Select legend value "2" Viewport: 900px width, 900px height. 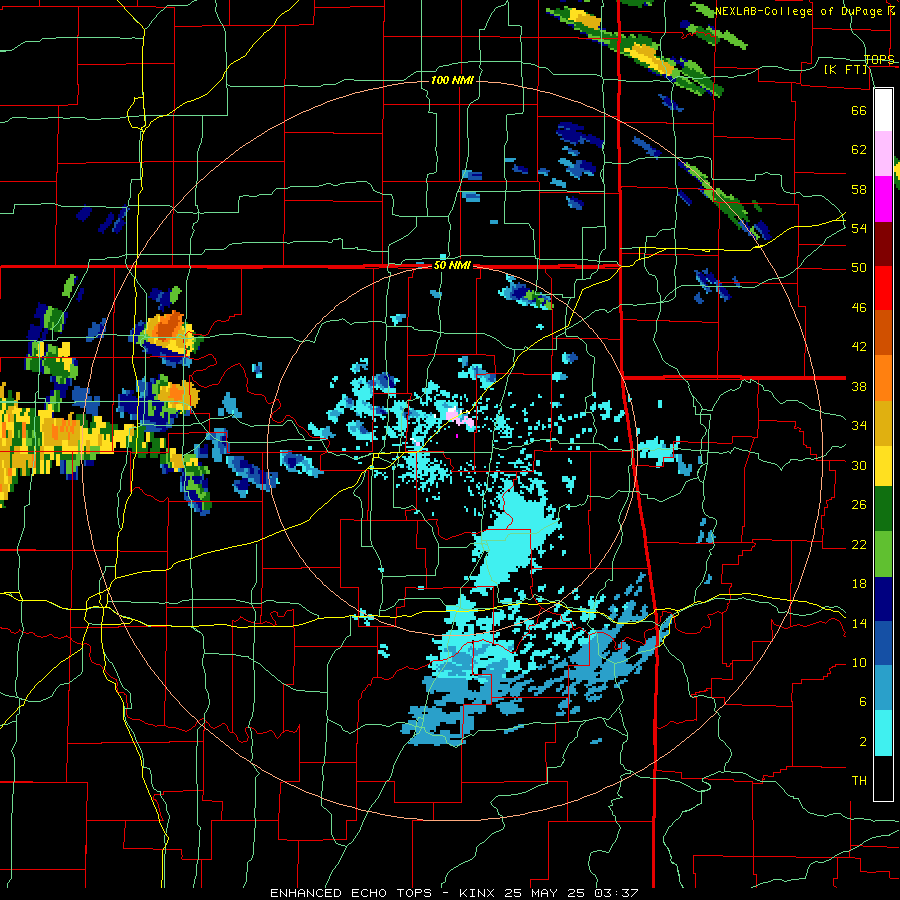click(x=862, y=742)
